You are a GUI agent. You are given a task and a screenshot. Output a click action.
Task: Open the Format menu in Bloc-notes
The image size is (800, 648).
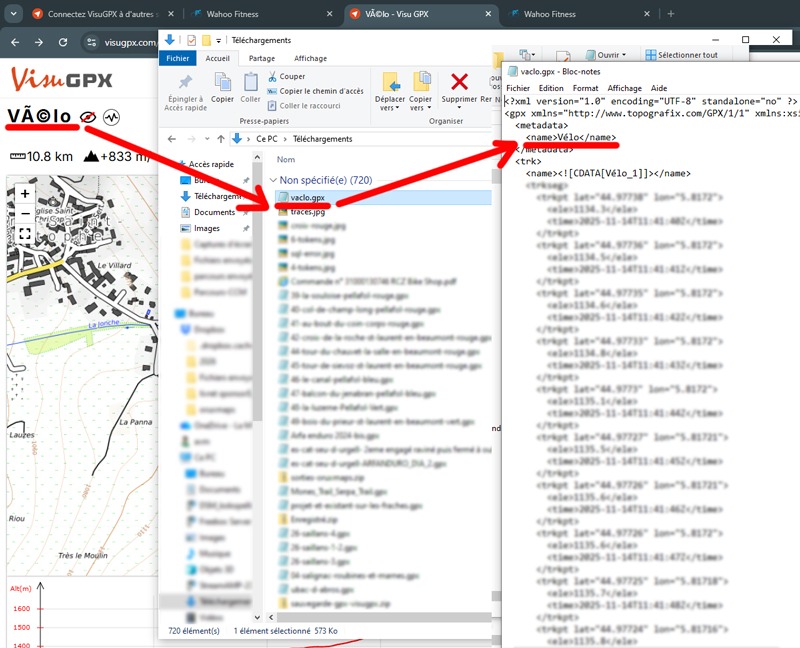click(x=585, y=88)
